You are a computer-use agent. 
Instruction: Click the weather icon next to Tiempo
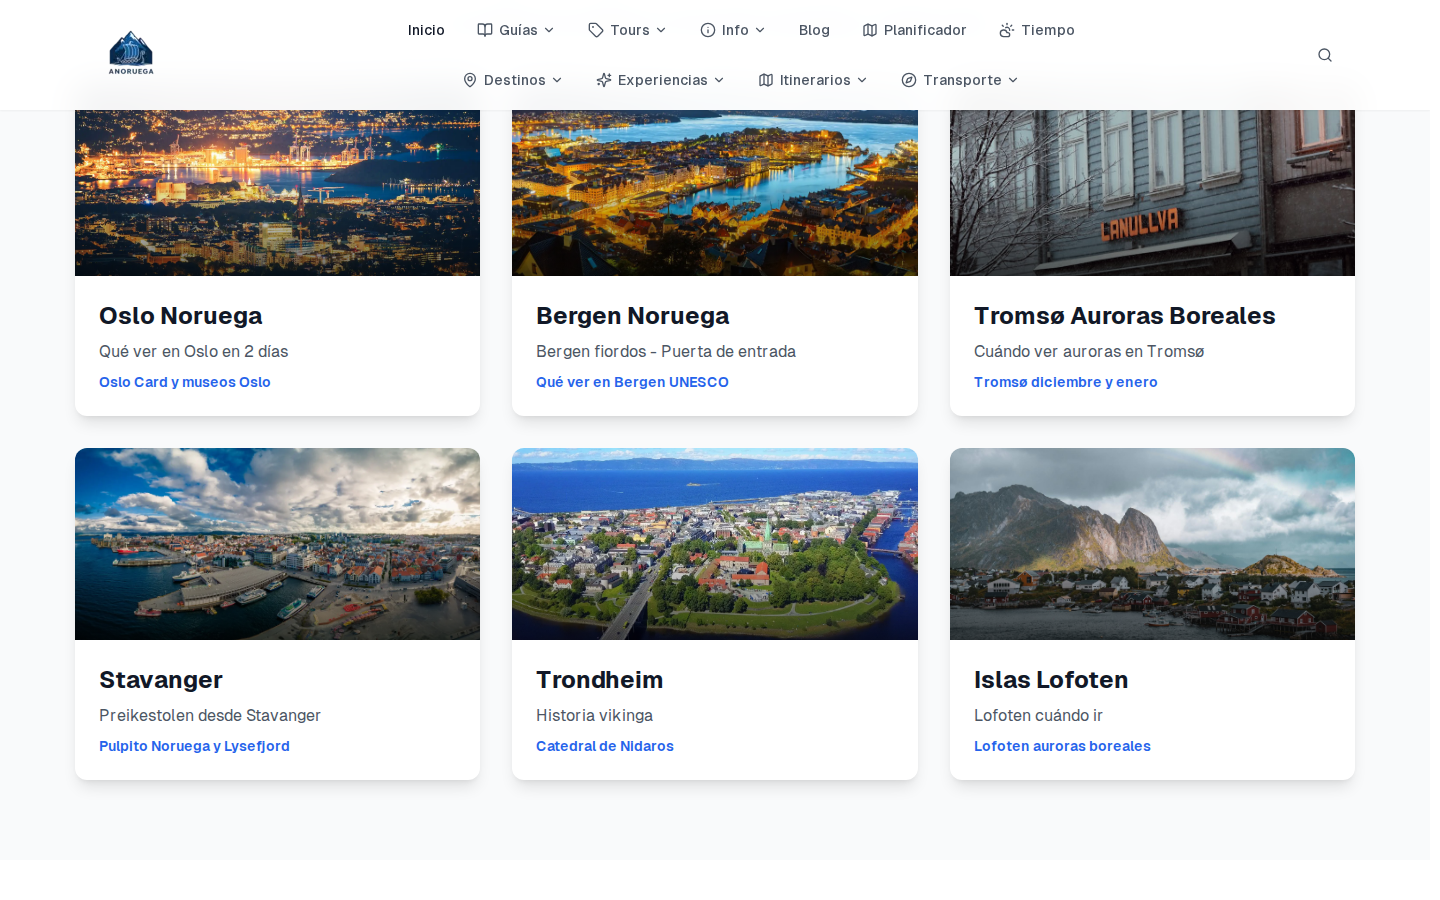[1004, 29]
